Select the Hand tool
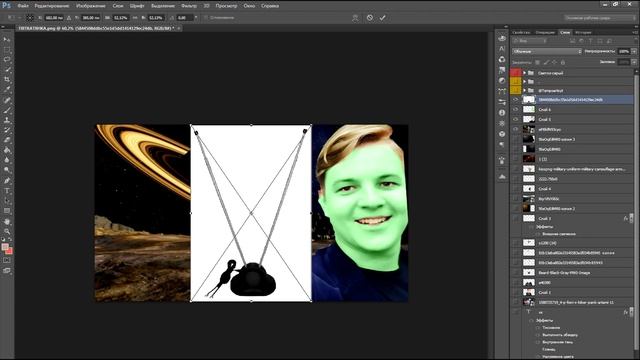 tap(7, 222)
